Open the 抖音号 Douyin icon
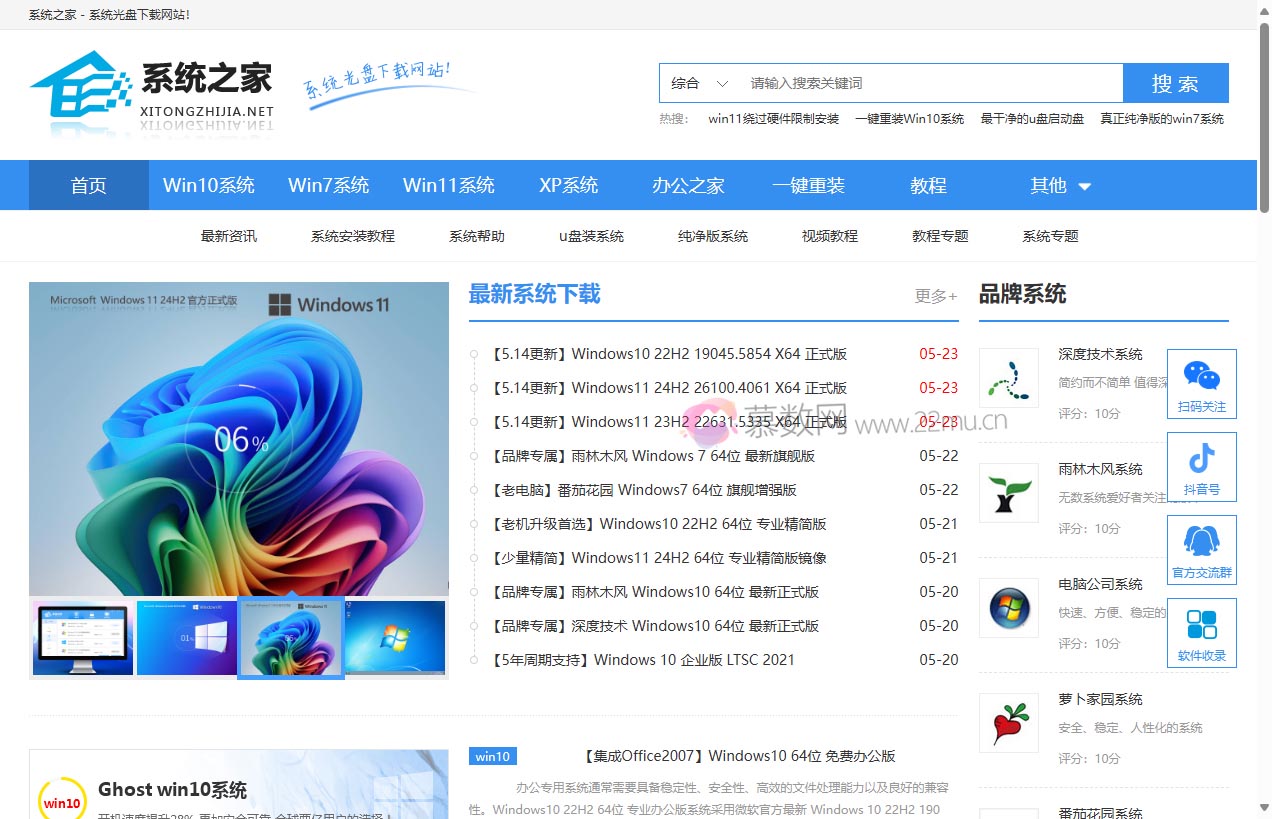 click(1201, 466)
